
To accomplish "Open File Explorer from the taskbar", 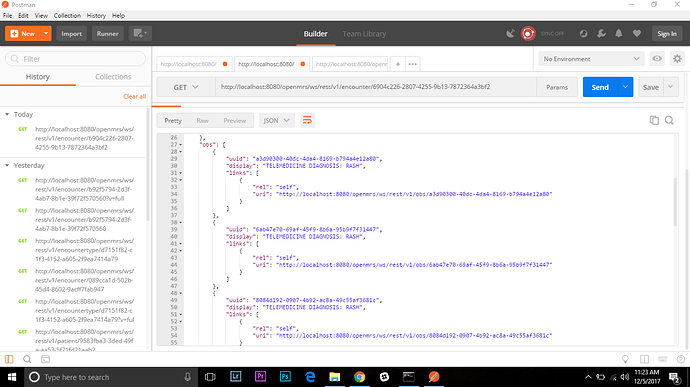I will 334,377.
